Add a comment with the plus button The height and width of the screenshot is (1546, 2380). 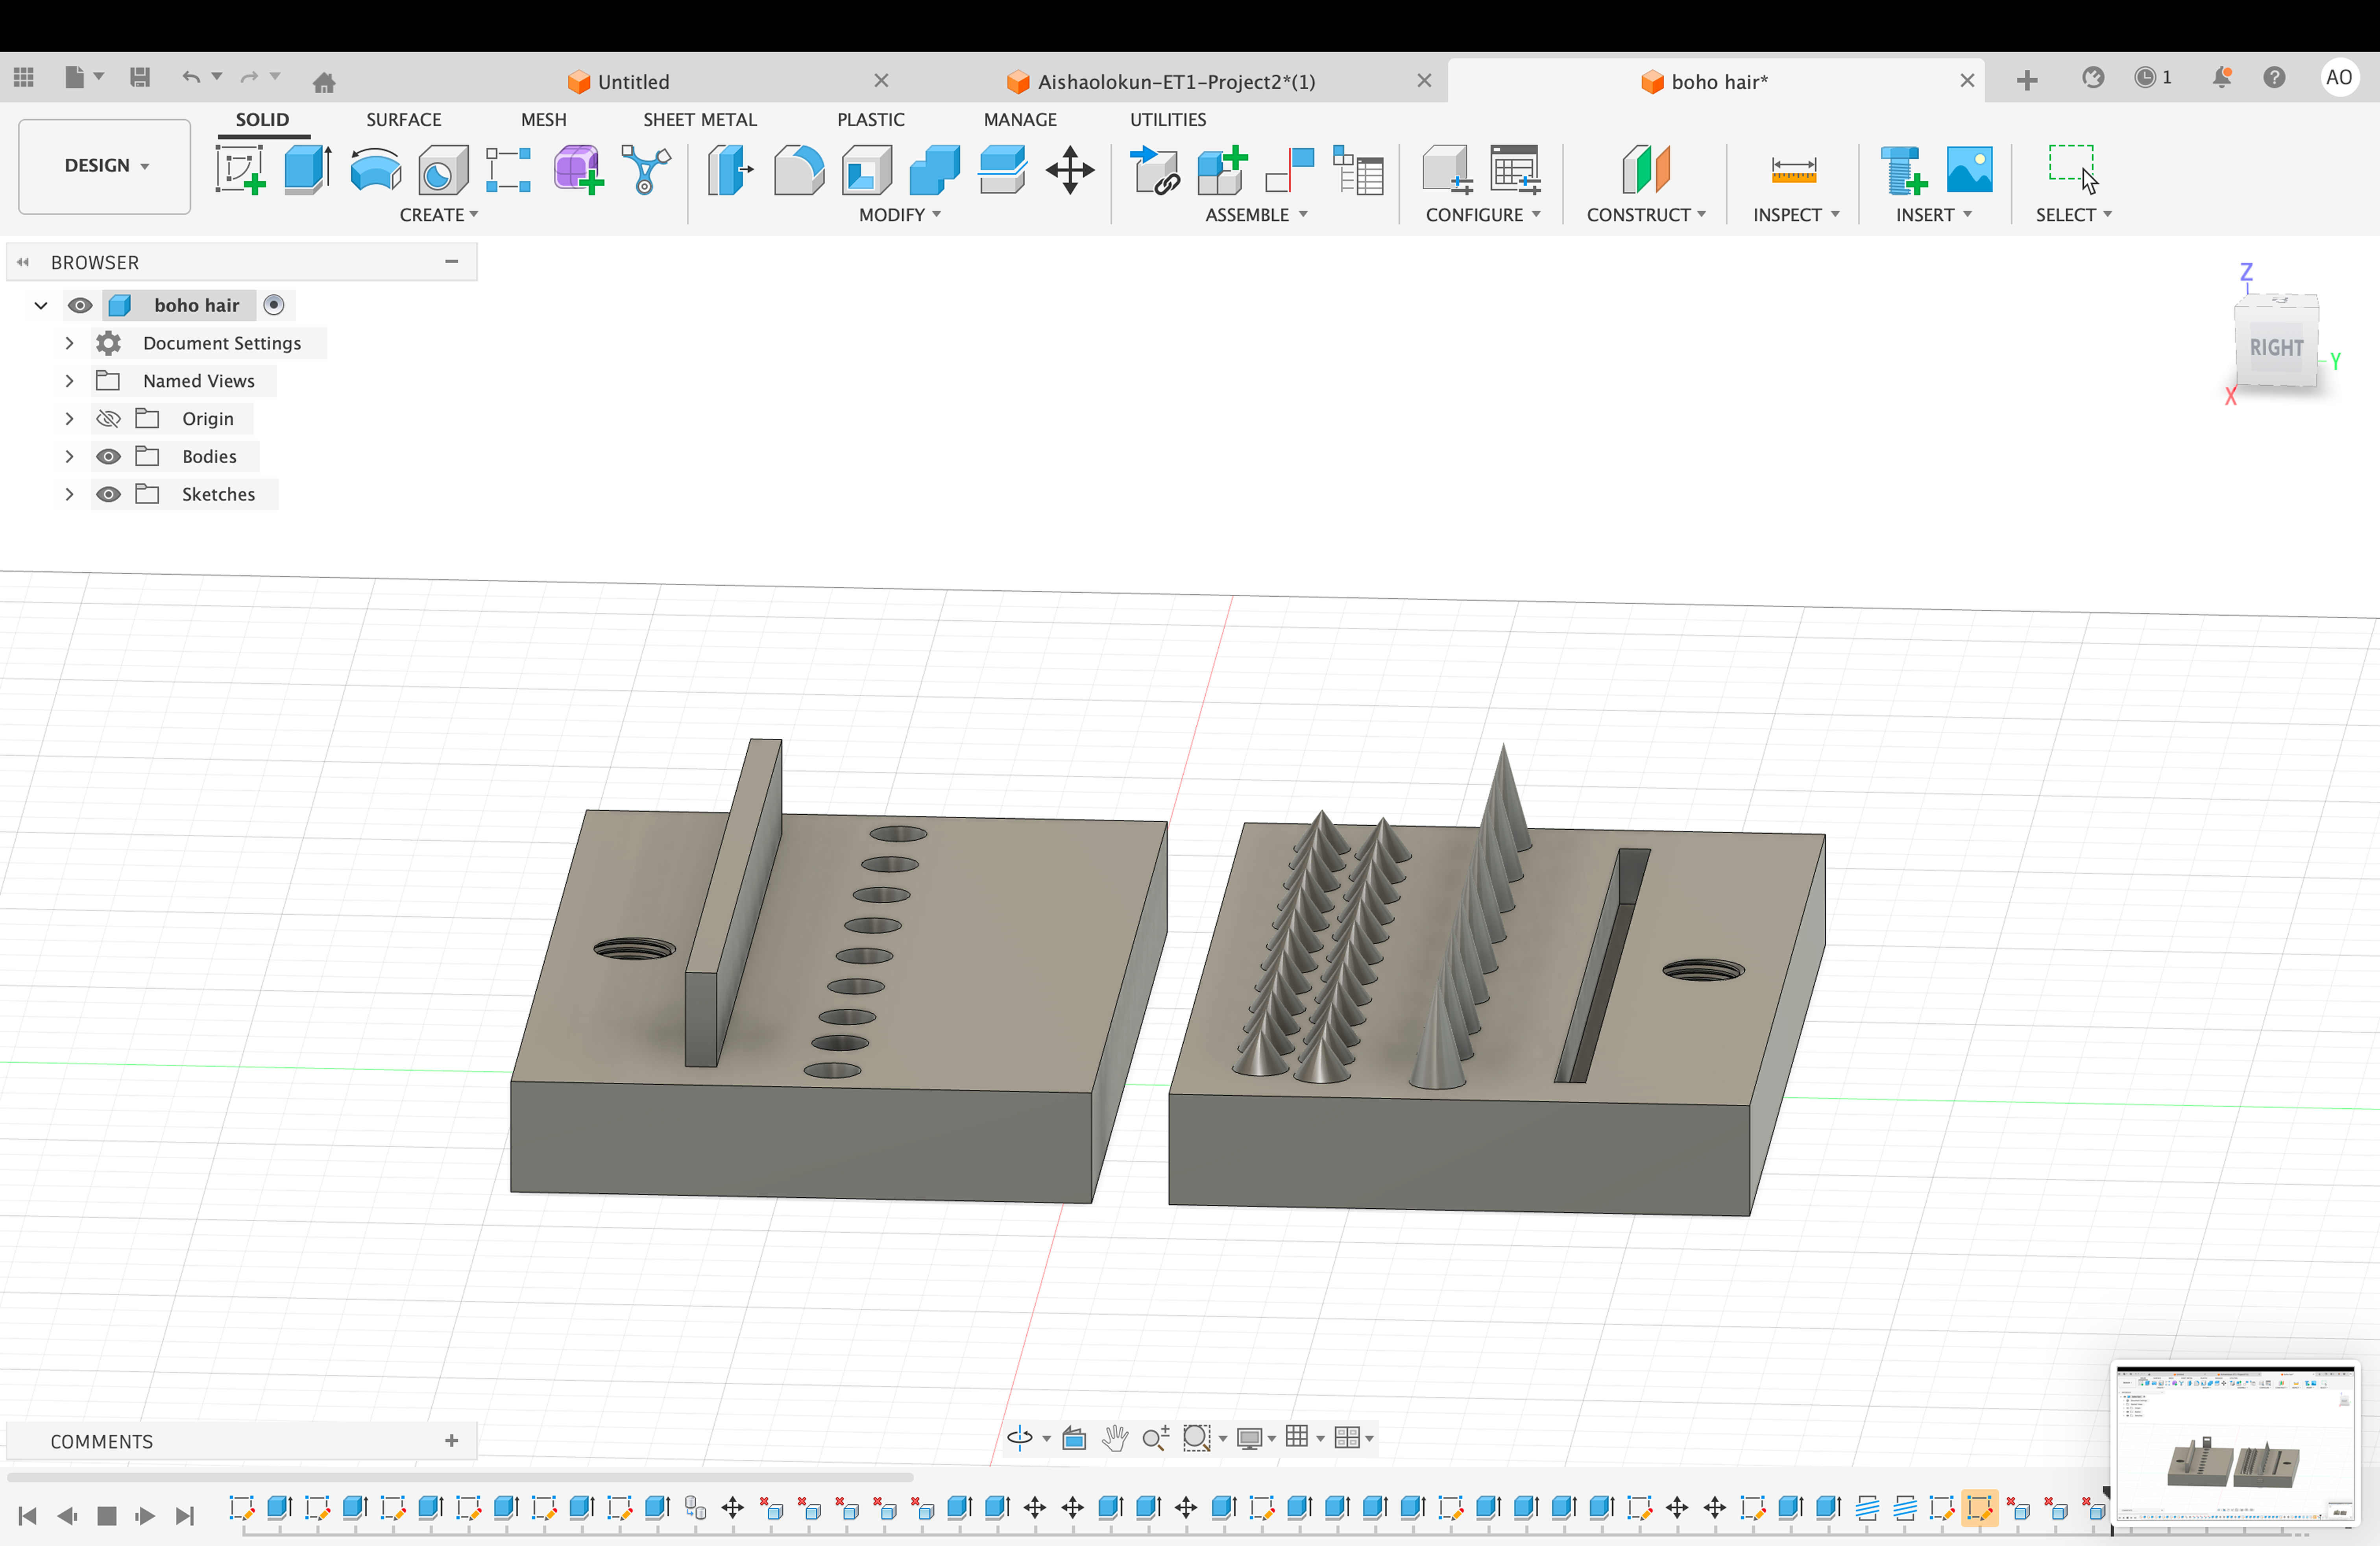click(451, 1441)
